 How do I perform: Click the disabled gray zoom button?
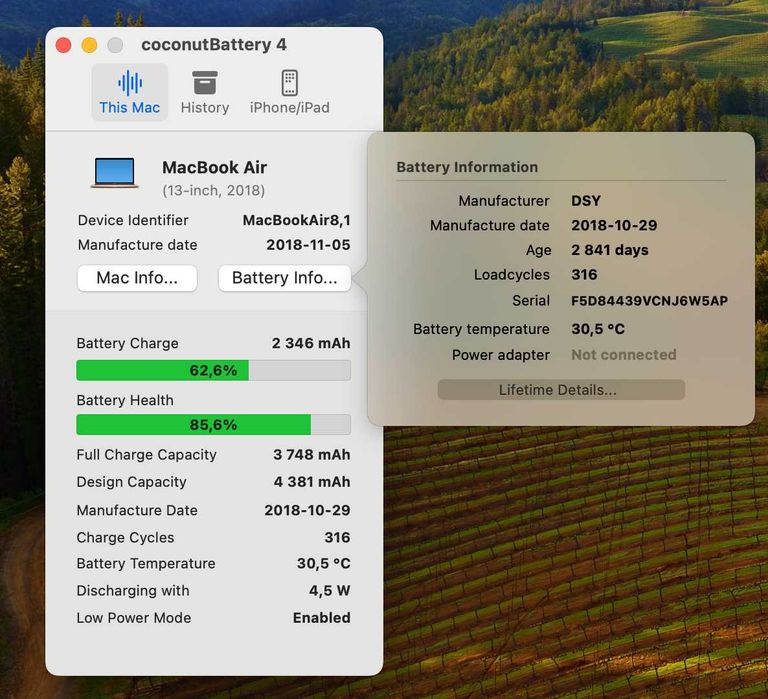point(115,45)
